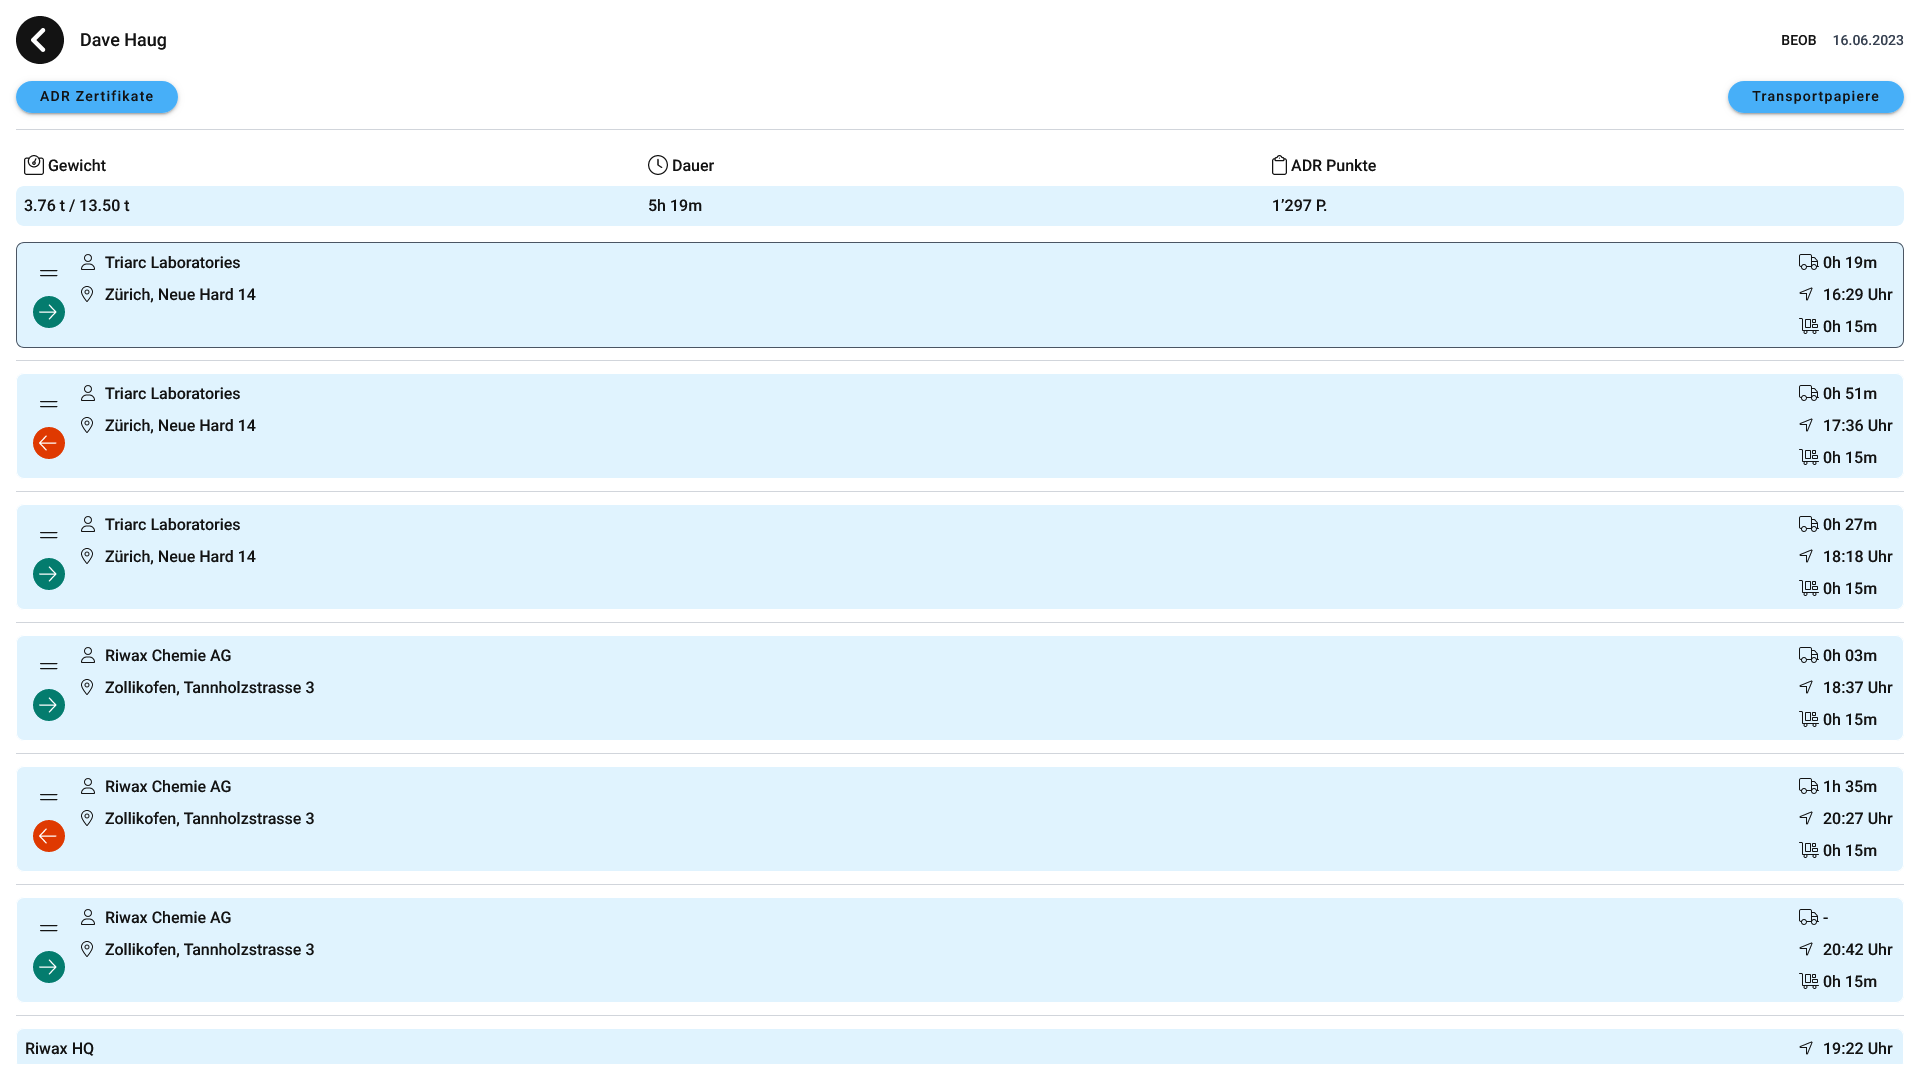
Task: Click the green arrow on 18:18 Uhr stop
Action: pos(49,574)
